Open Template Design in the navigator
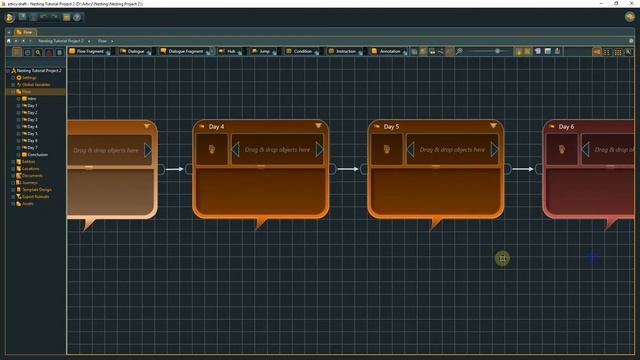This screenshot has width=640, height=360. [x=37, y=189]
